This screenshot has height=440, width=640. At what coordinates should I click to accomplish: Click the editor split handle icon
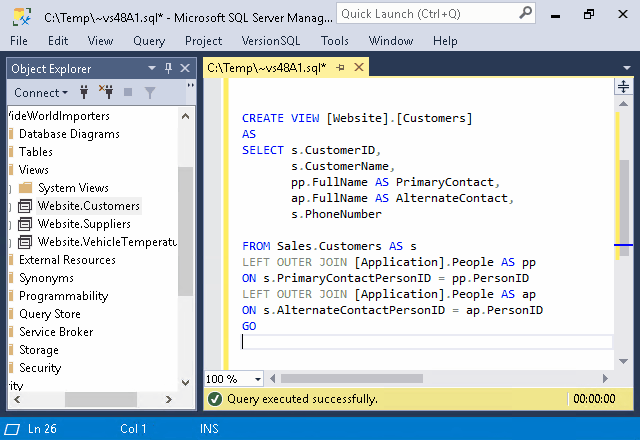623,89
